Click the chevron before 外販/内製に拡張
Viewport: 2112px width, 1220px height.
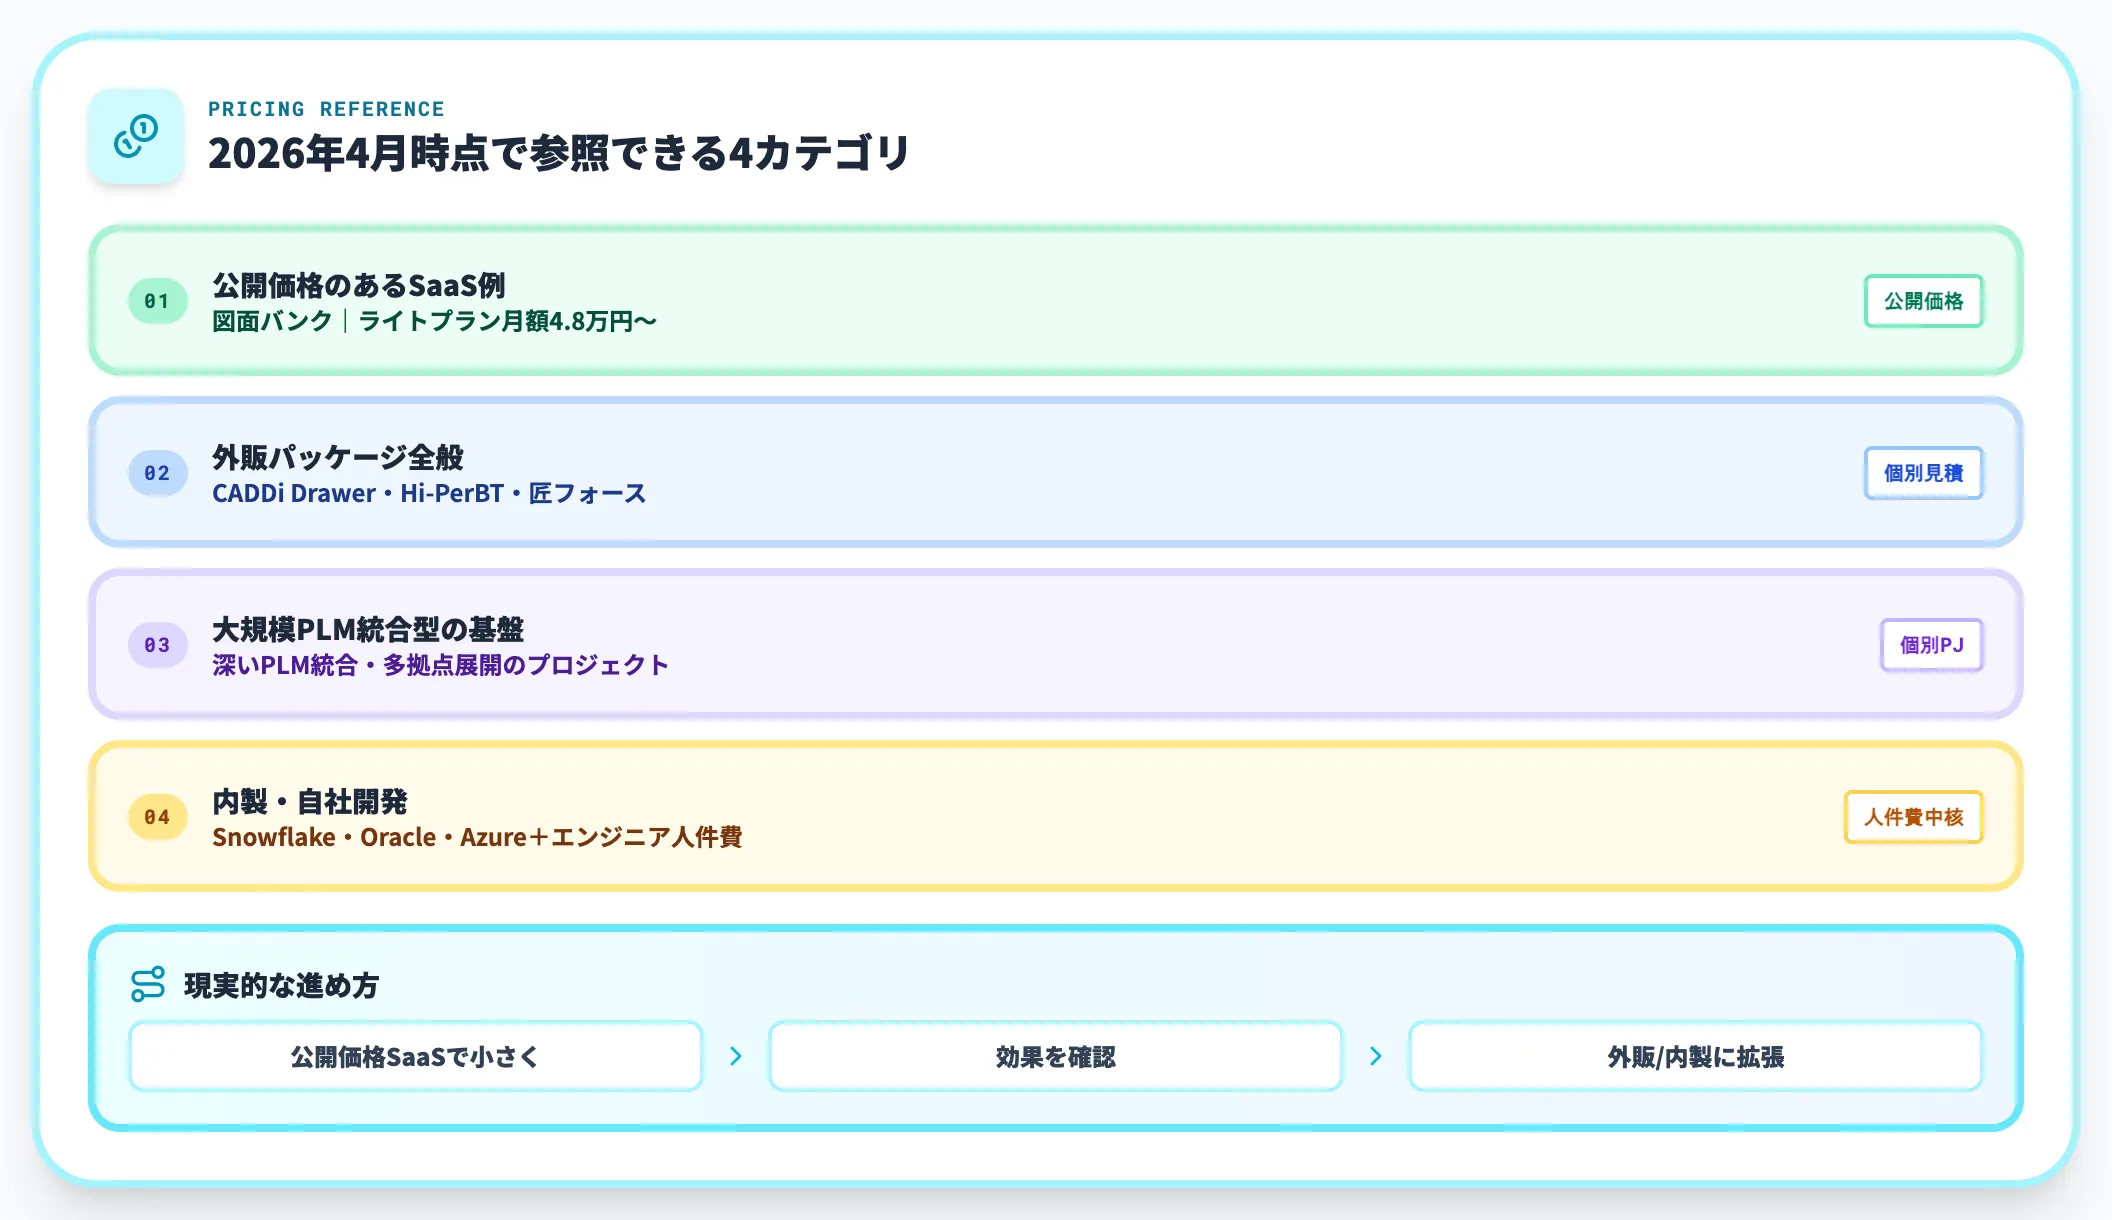pyautogui.click(x=1377, y=1055)
